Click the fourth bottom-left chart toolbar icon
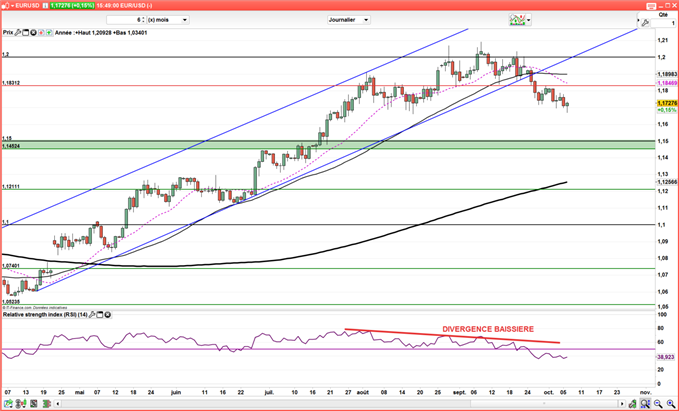The image size is (679, 411). (47, 404)
